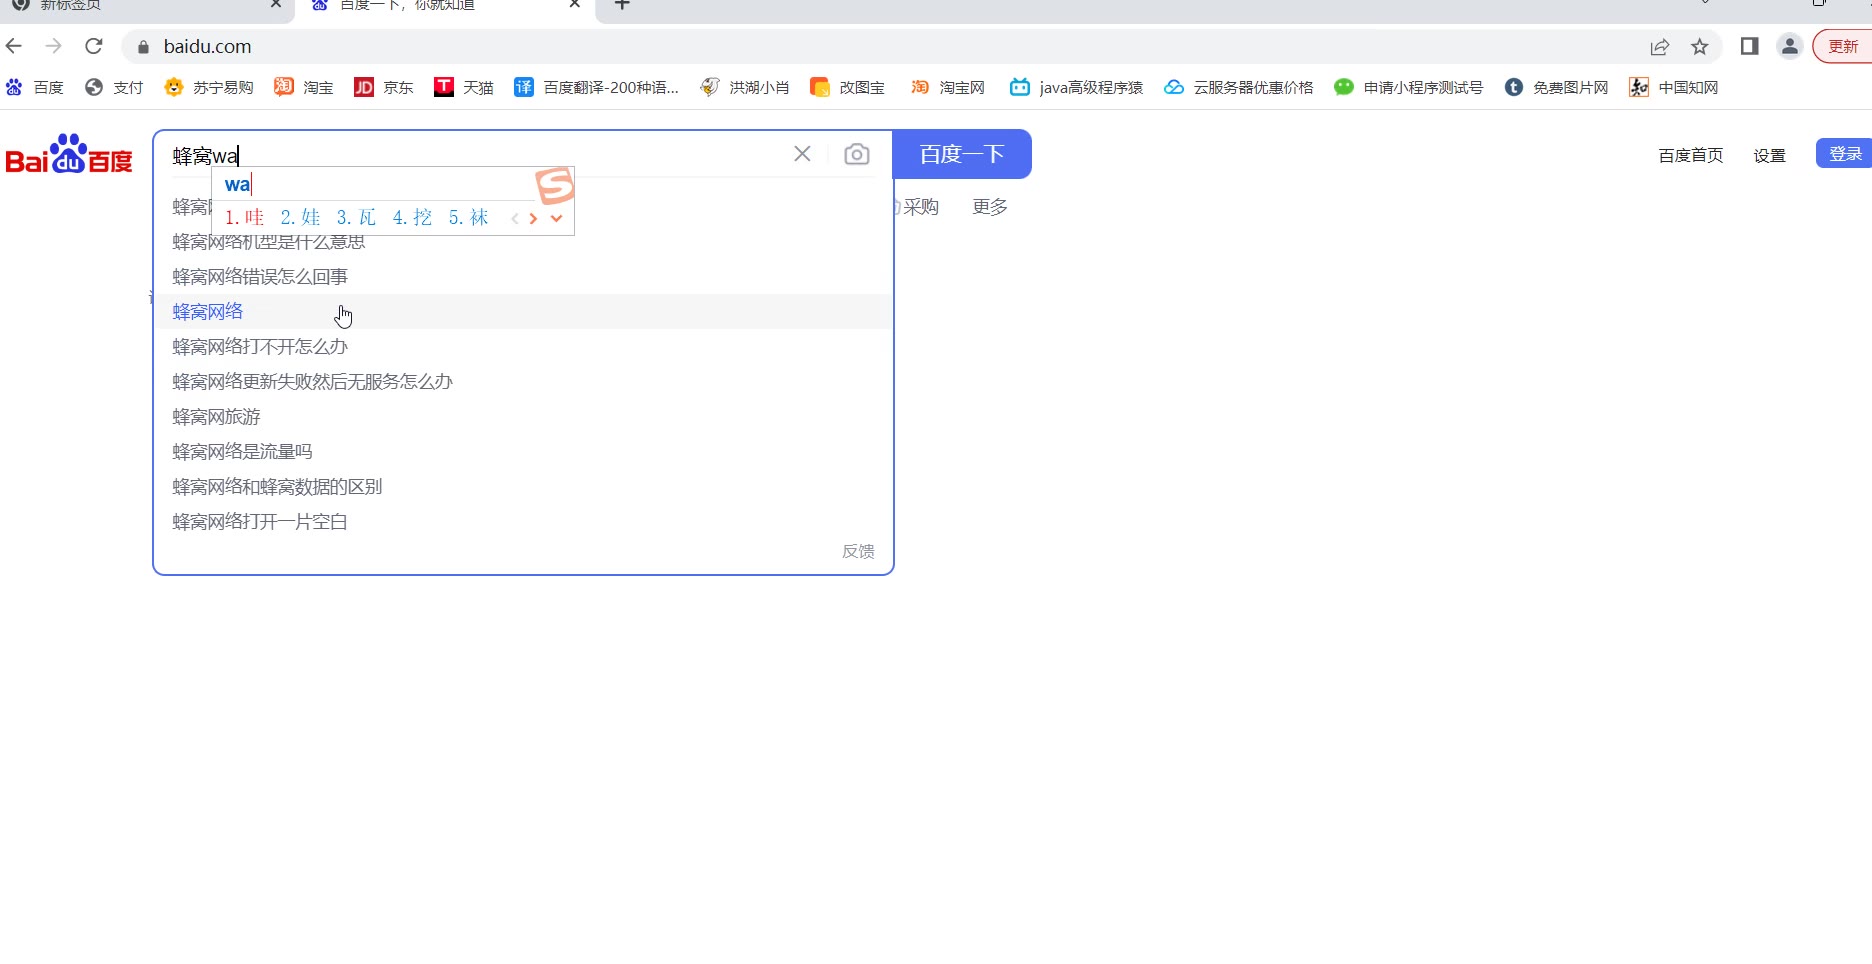Clear the search box with the X
Image resolution: width=1872 pixels, height=964 pixels.
(x=802, y=154)
